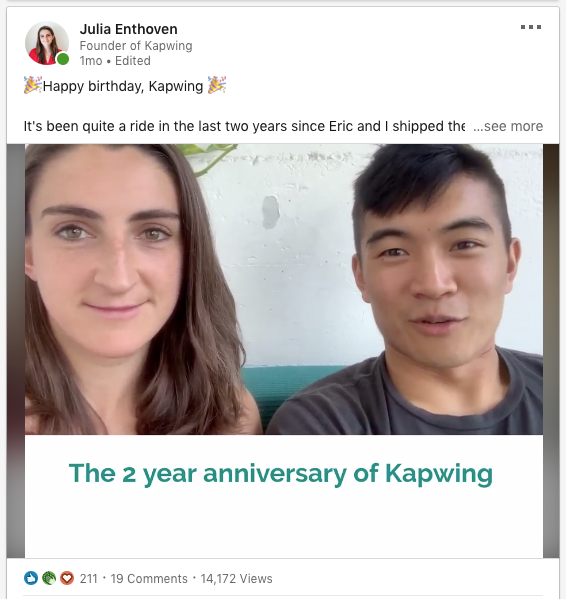The height and width of the screenshot is (599, 566).
Task: Open Julia Enthoven's profile name link
Action: coord(128,29)
